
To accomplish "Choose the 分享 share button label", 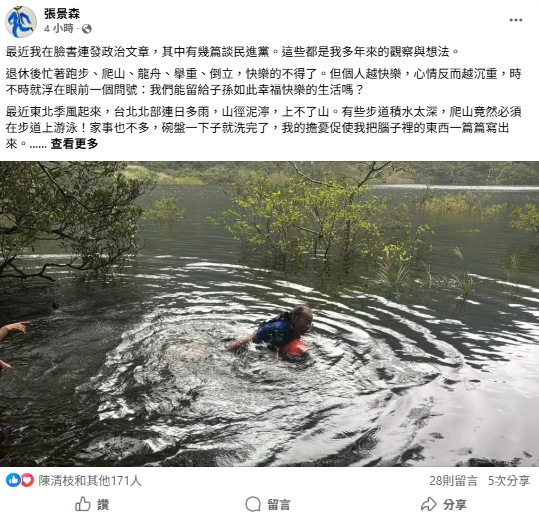I will [454, 505].
